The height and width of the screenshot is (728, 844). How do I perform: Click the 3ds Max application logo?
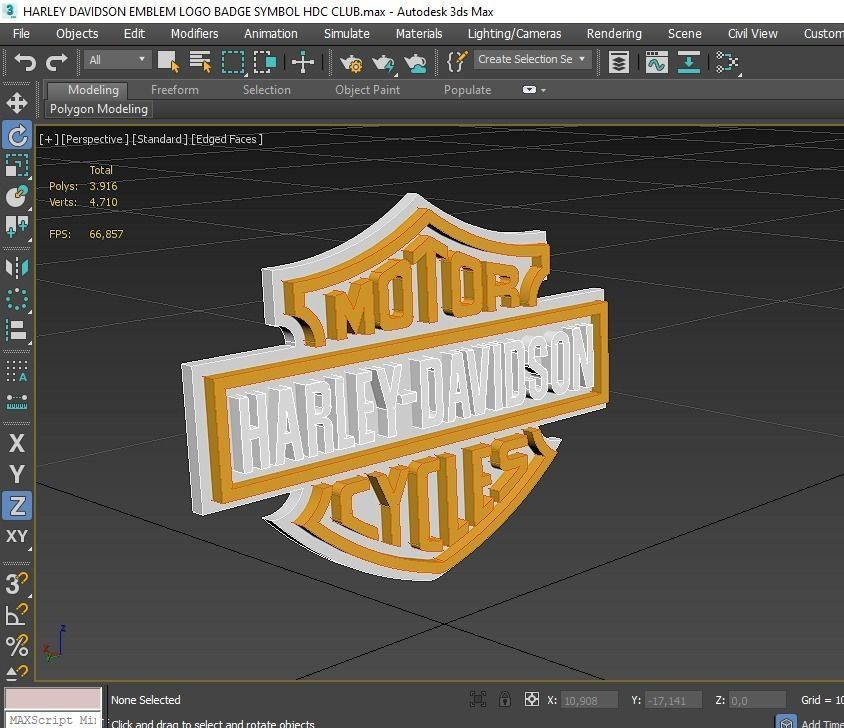[9, 10]
